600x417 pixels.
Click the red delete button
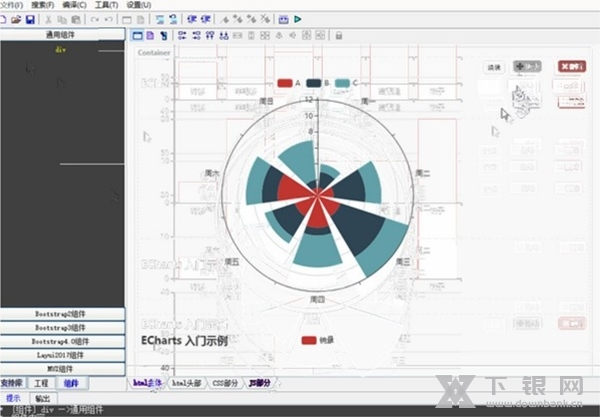coord(572,67)
